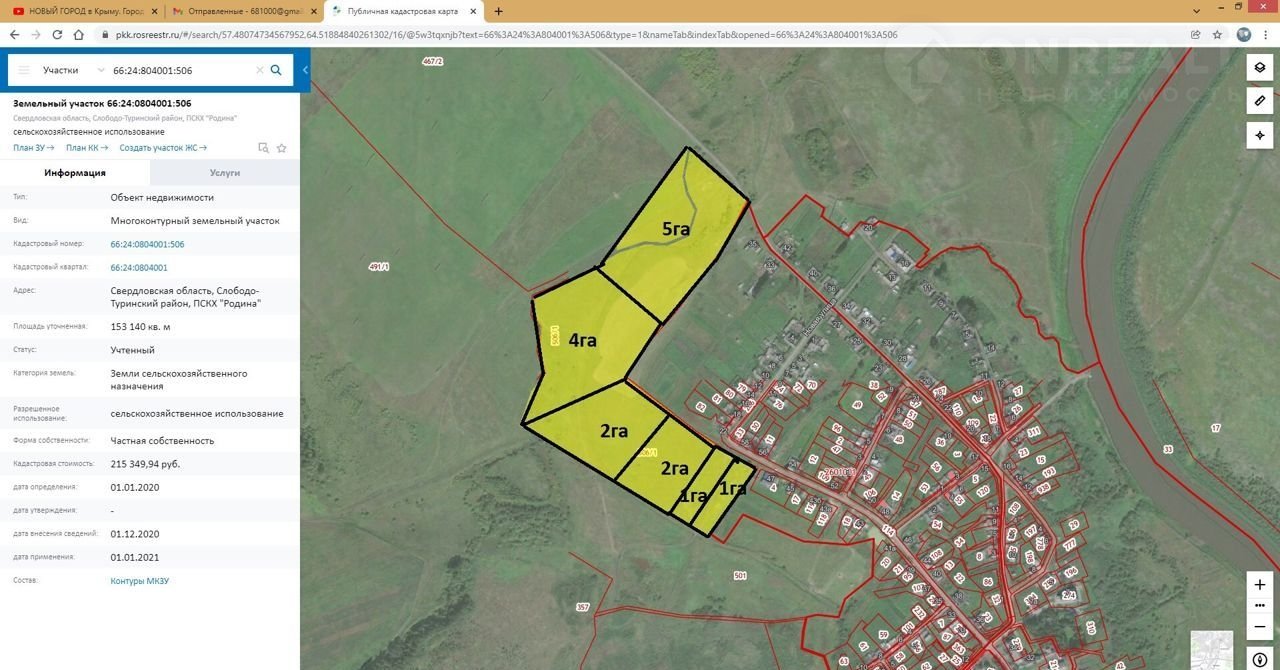1280x670 pixels.
Task: Open the Создать участок ЖС link
Action: pyautogui.click(x=162, y=148)
